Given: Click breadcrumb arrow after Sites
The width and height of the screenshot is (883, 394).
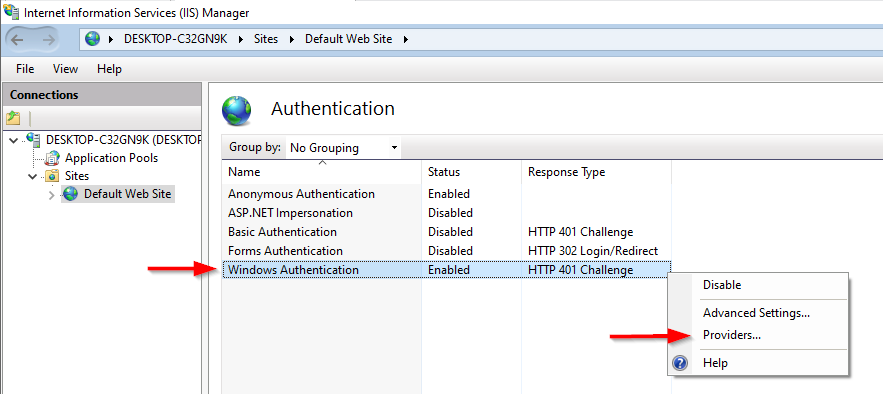Looking at the screenshot, I should 292,39.
